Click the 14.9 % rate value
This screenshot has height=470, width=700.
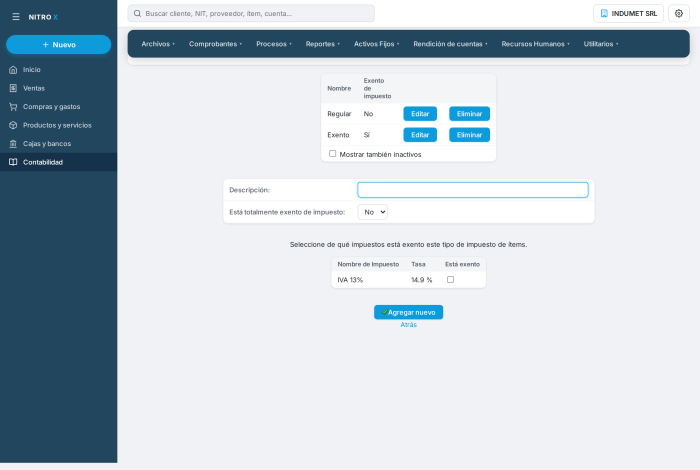[x=421, y=280]
